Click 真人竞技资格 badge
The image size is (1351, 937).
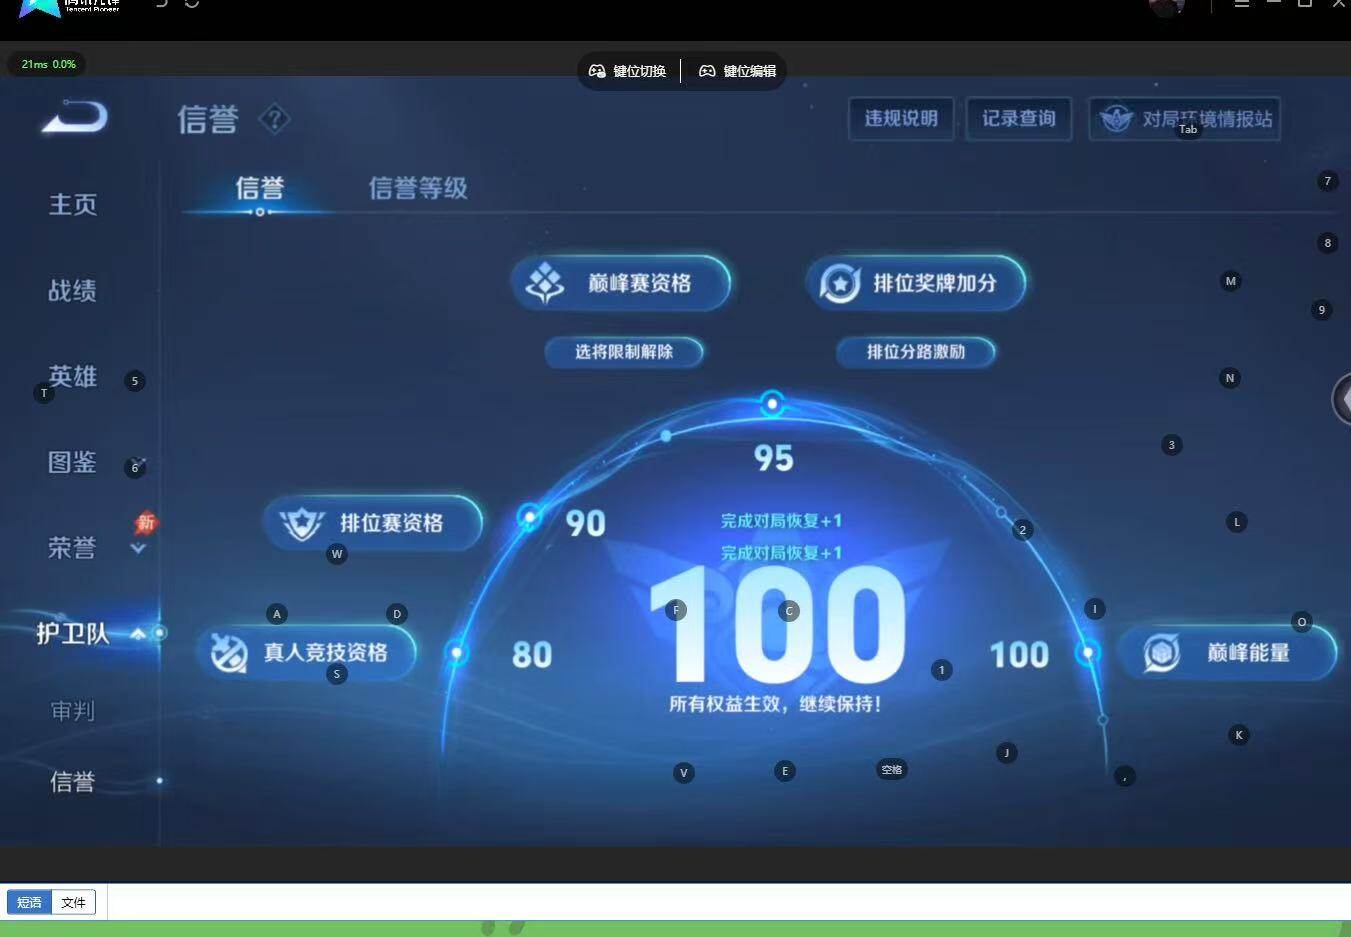tap(306, 653)
